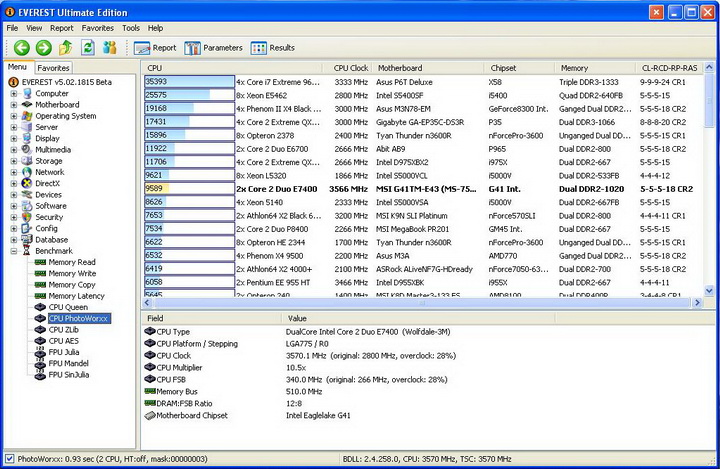The image size is (720, 469).
Task: Select the Motherboard tree icon
Action: pyautogui.click(x=27, y=105)
